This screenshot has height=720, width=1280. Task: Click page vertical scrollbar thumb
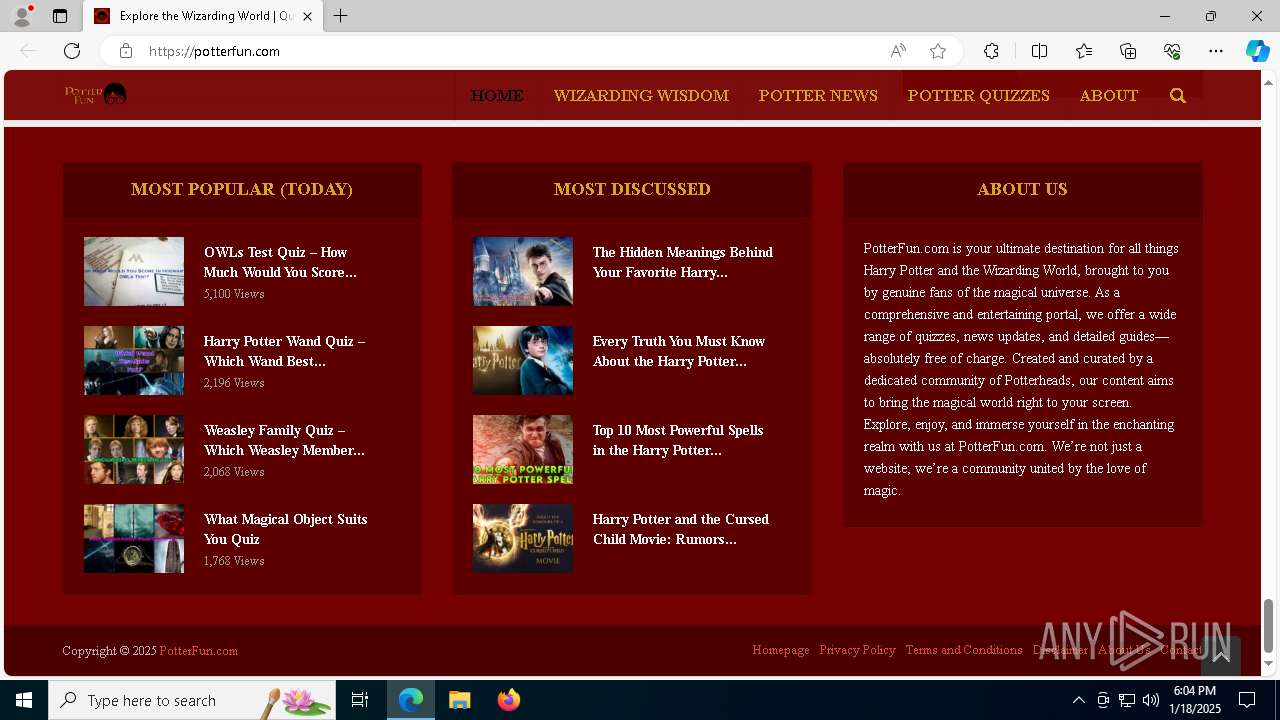pyautogui.click(x=1269, y=625)
